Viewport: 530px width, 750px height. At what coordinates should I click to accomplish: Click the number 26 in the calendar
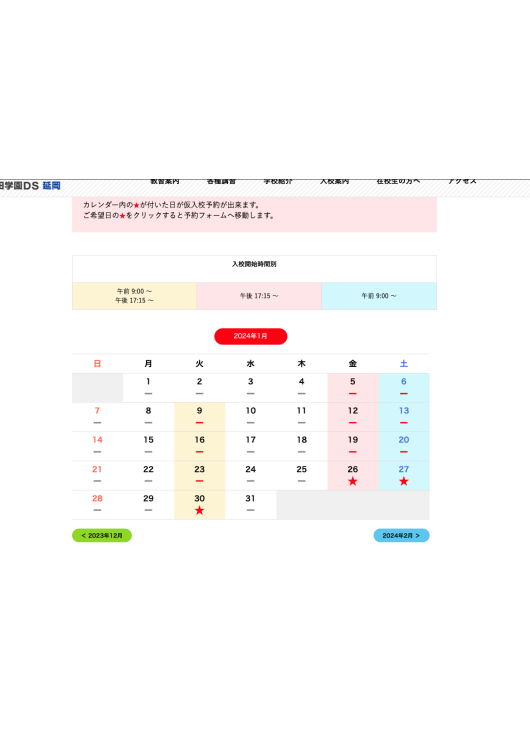tap(353, 470)
